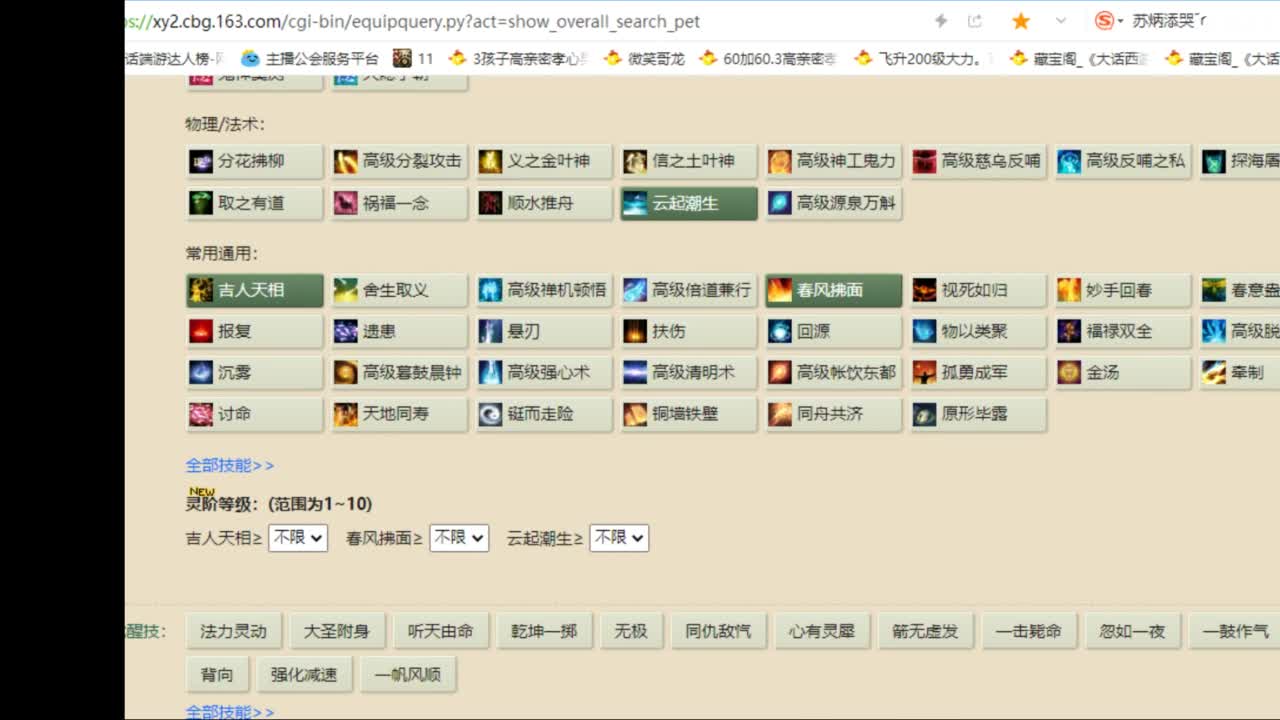
Task: Toggle the 箭无虚发 awakening skill
Action: click(x=926, y=631)
